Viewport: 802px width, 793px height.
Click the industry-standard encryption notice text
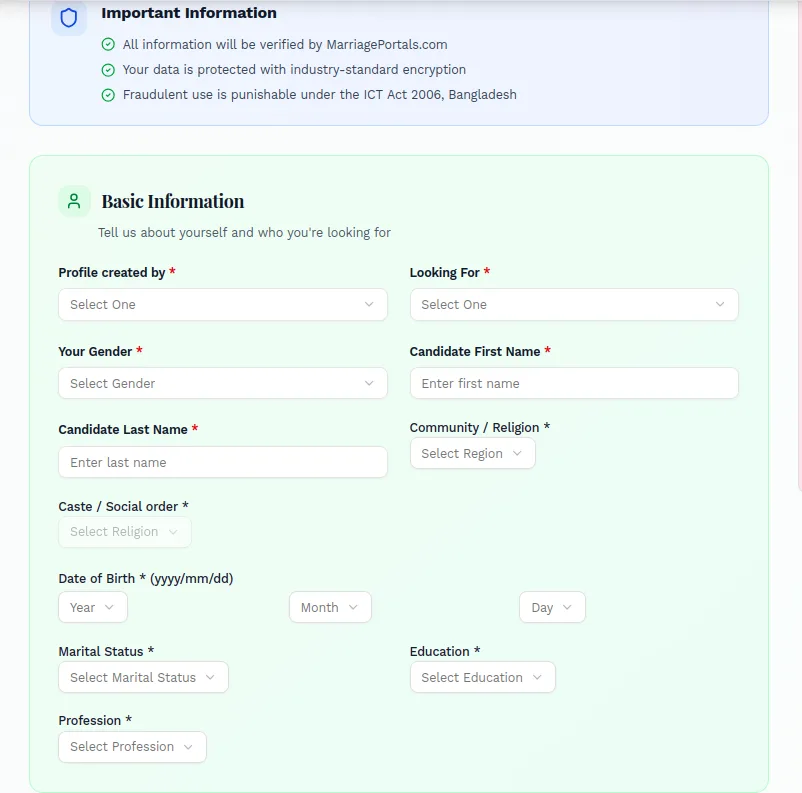point(294,70)
